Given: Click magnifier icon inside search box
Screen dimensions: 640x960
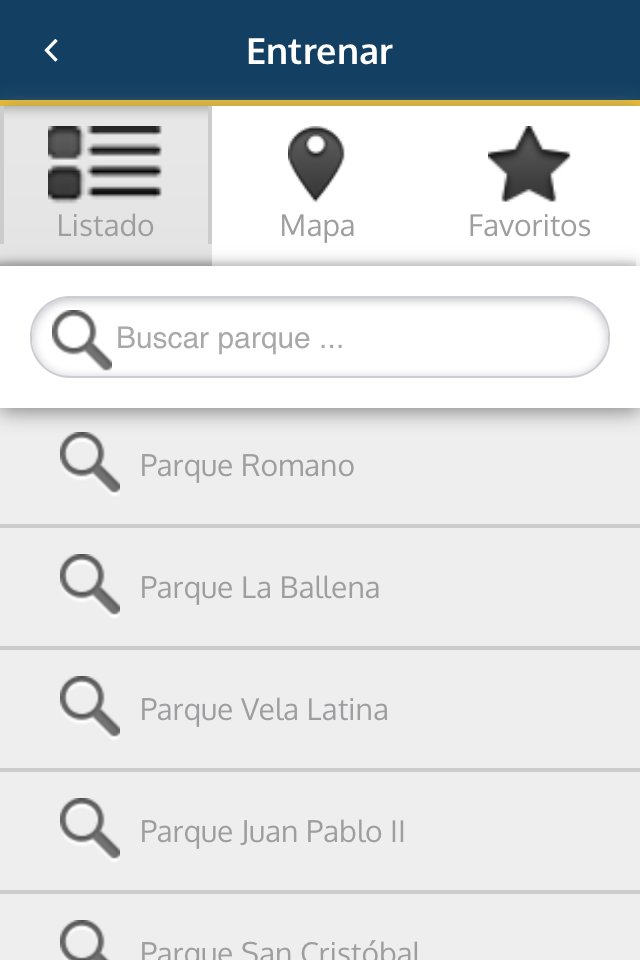Looking at the screenshot, I should point(81,339).
